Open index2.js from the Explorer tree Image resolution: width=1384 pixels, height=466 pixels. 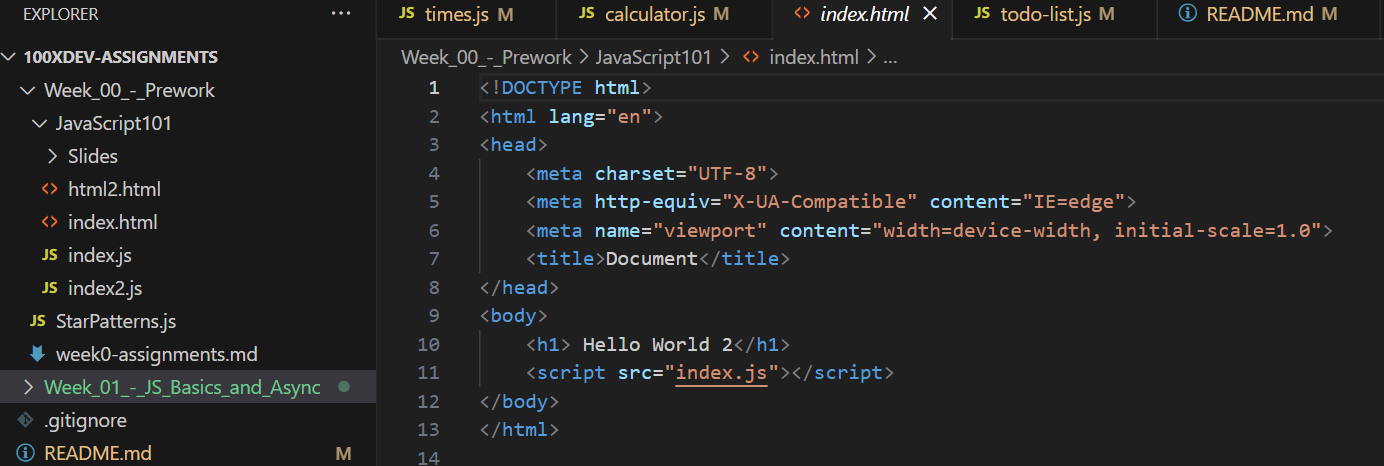tap(104, 288)
